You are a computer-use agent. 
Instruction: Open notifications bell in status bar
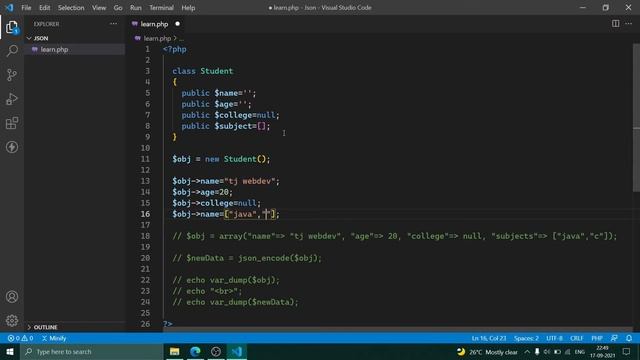point(629,338)
